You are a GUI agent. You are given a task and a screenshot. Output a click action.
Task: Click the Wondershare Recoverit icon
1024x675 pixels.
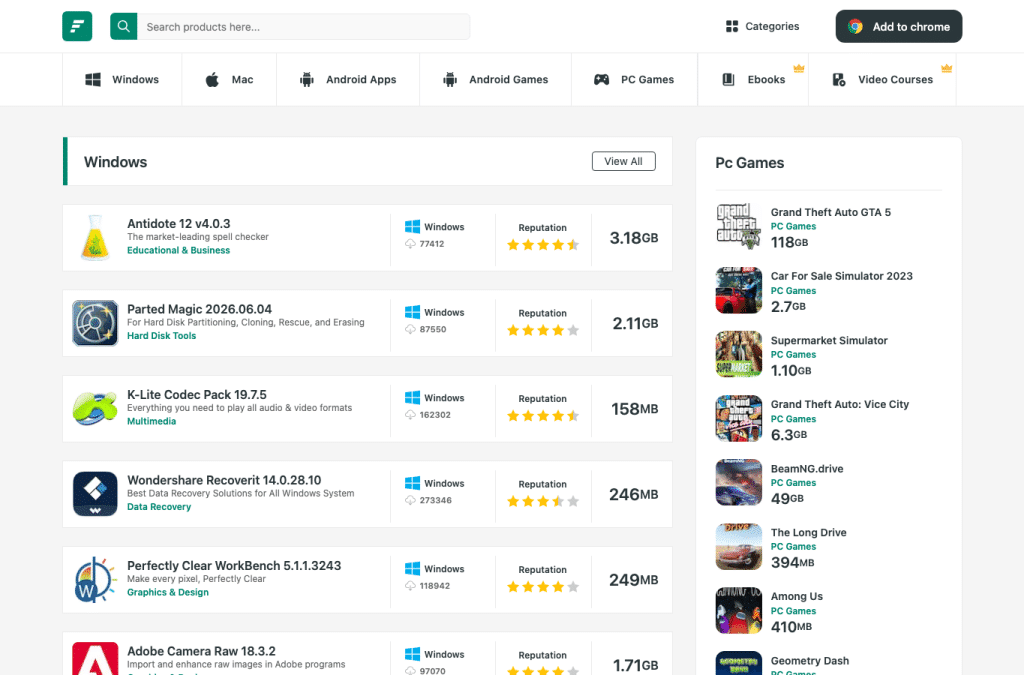95,494
